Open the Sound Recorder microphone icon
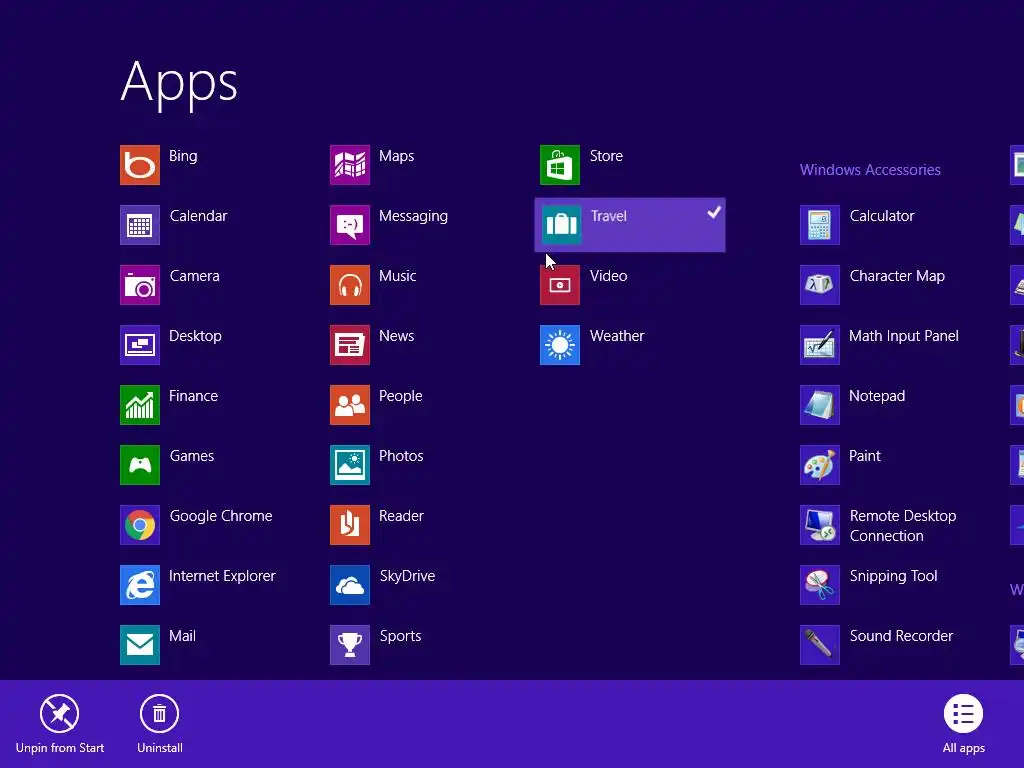1024x768 pixels. 820,645
